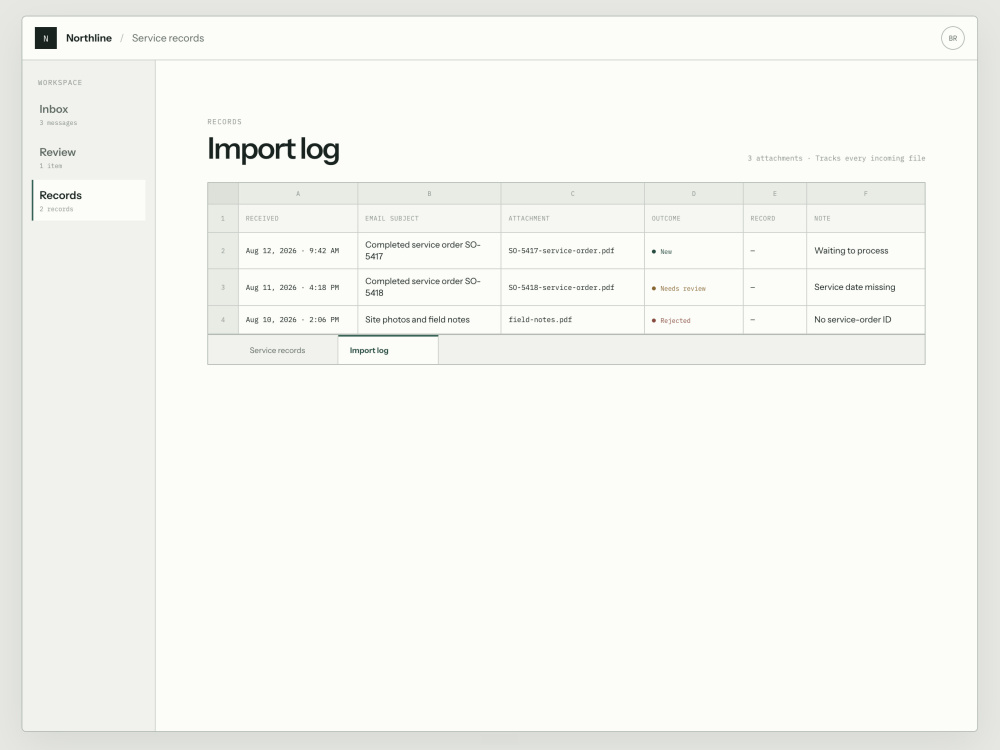Viewport: 1000px width, 750px height.
Task: Select column D header
Action: point(694,194)
